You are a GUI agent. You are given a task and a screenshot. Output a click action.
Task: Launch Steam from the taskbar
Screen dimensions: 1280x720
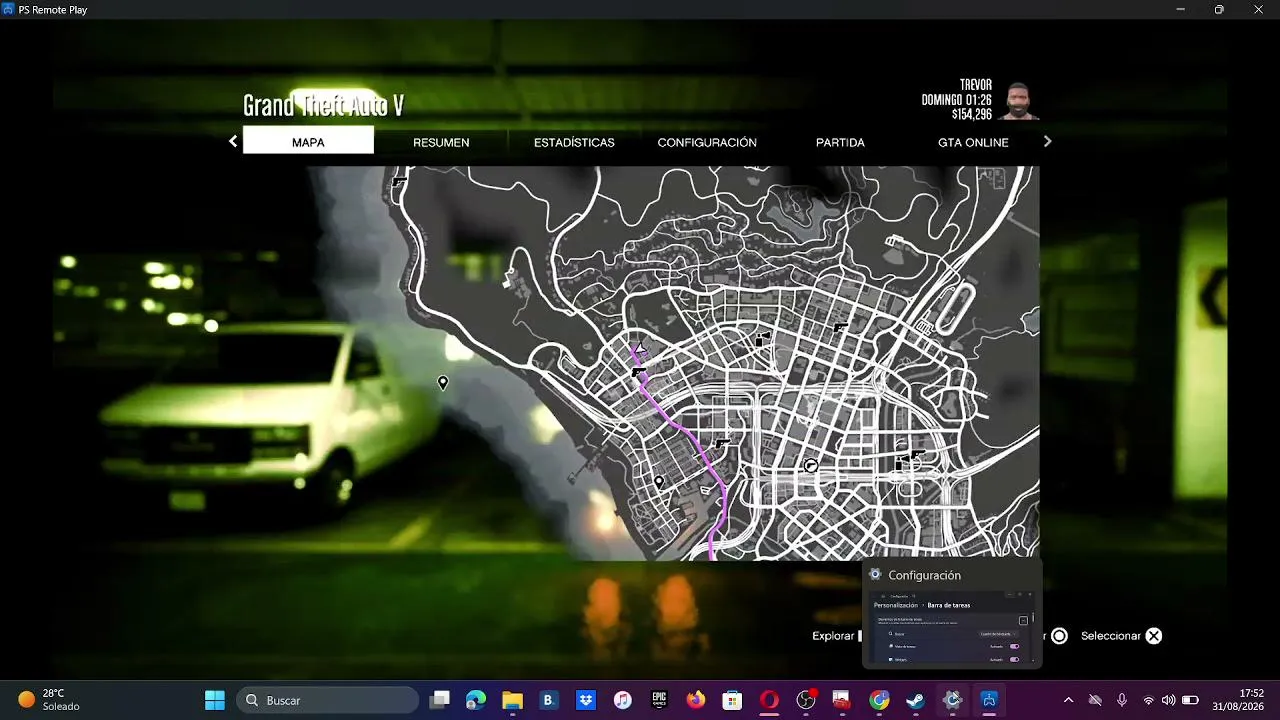(x=916, y=700)
